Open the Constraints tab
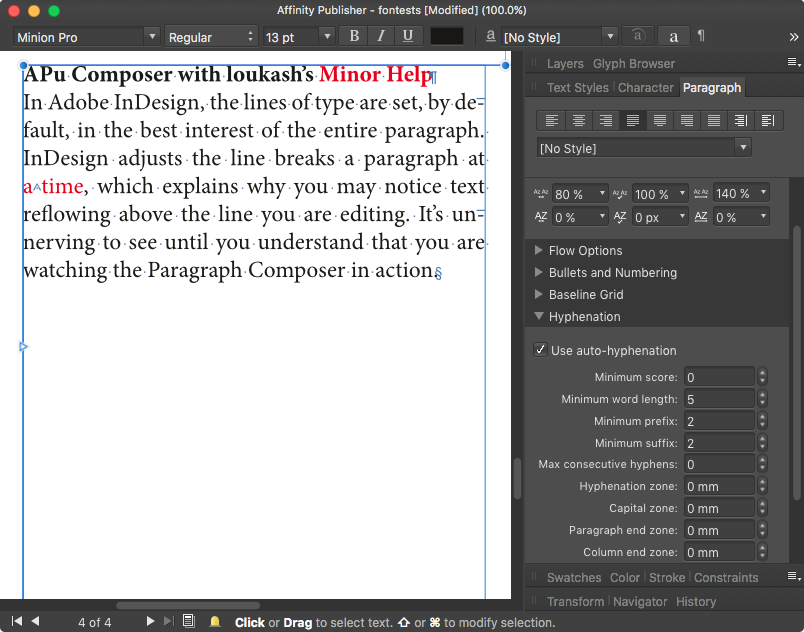Image resolution: width=804 pixels, height=632 pixels. pyautogui.click(x=726, y=578)
